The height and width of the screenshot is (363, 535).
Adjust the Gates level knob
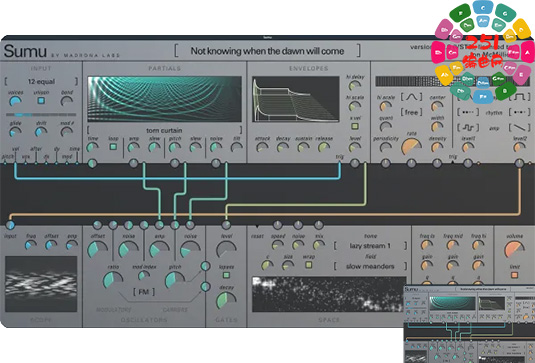(x=226, y=249)
